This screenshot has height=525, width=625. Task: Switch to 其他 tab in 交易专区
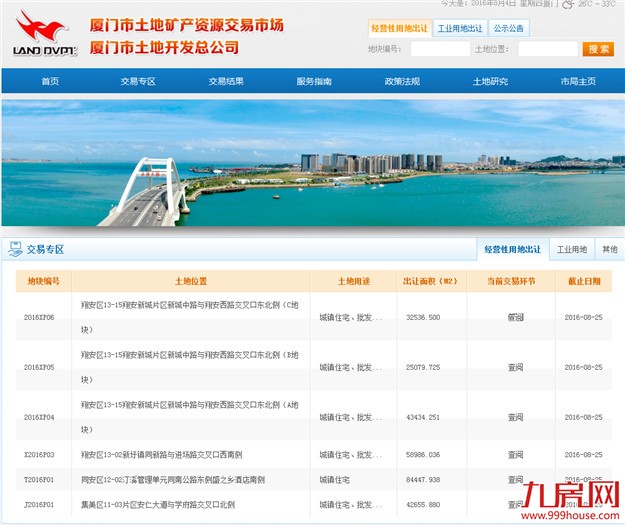(610, 250)
